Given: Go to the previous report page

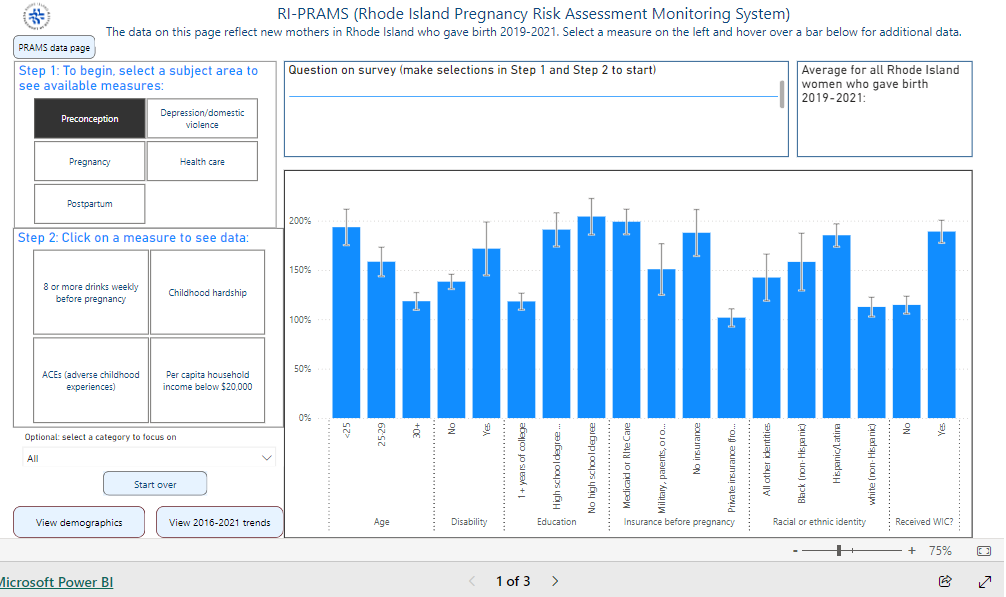Looking at the screenshot, I should tap(472, 582).
